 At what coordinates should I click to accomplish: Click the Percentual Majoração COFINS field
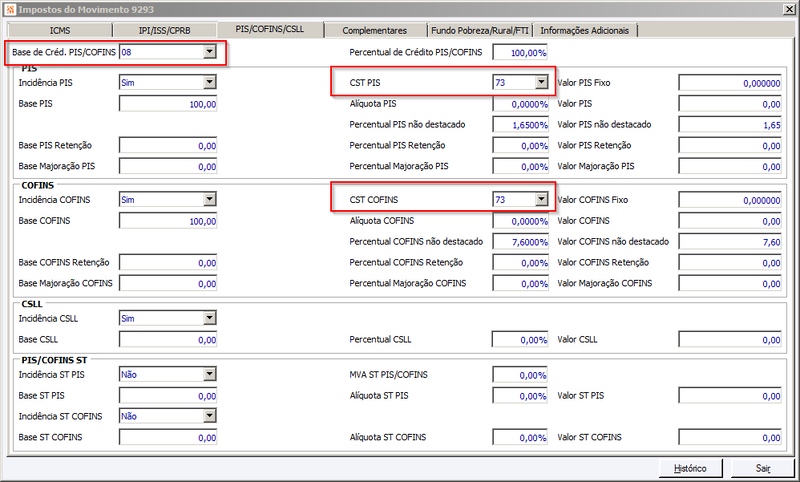pyautogui.click(x=520, y=284)
